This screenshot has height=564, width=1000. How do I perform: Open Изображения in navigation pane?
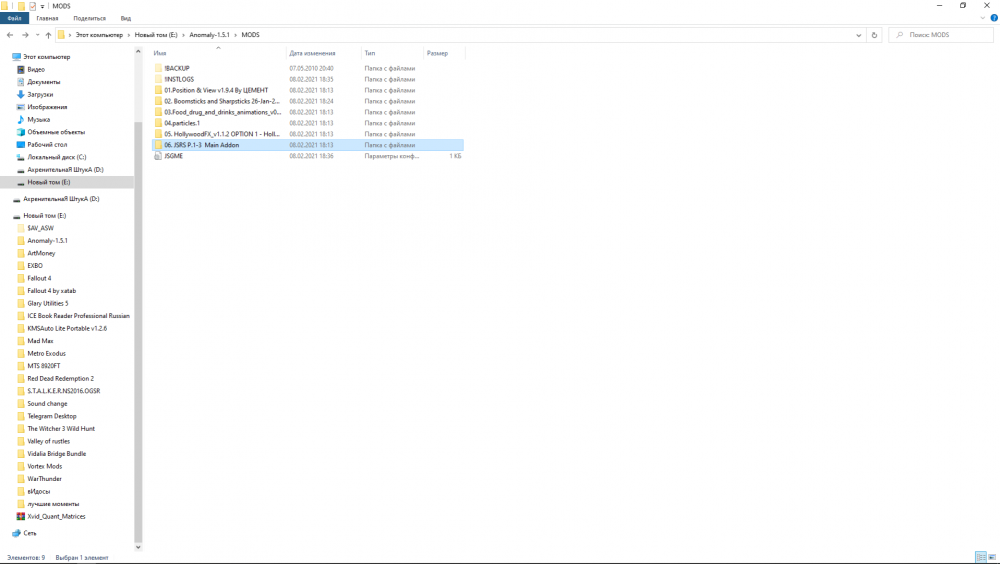pyautogui.click(x=47, y=107)
